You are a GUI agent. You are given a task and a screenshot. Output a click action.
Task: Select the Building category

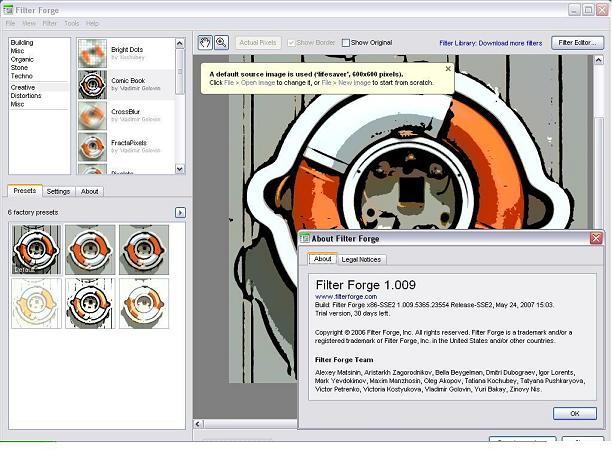click(22, 43)
